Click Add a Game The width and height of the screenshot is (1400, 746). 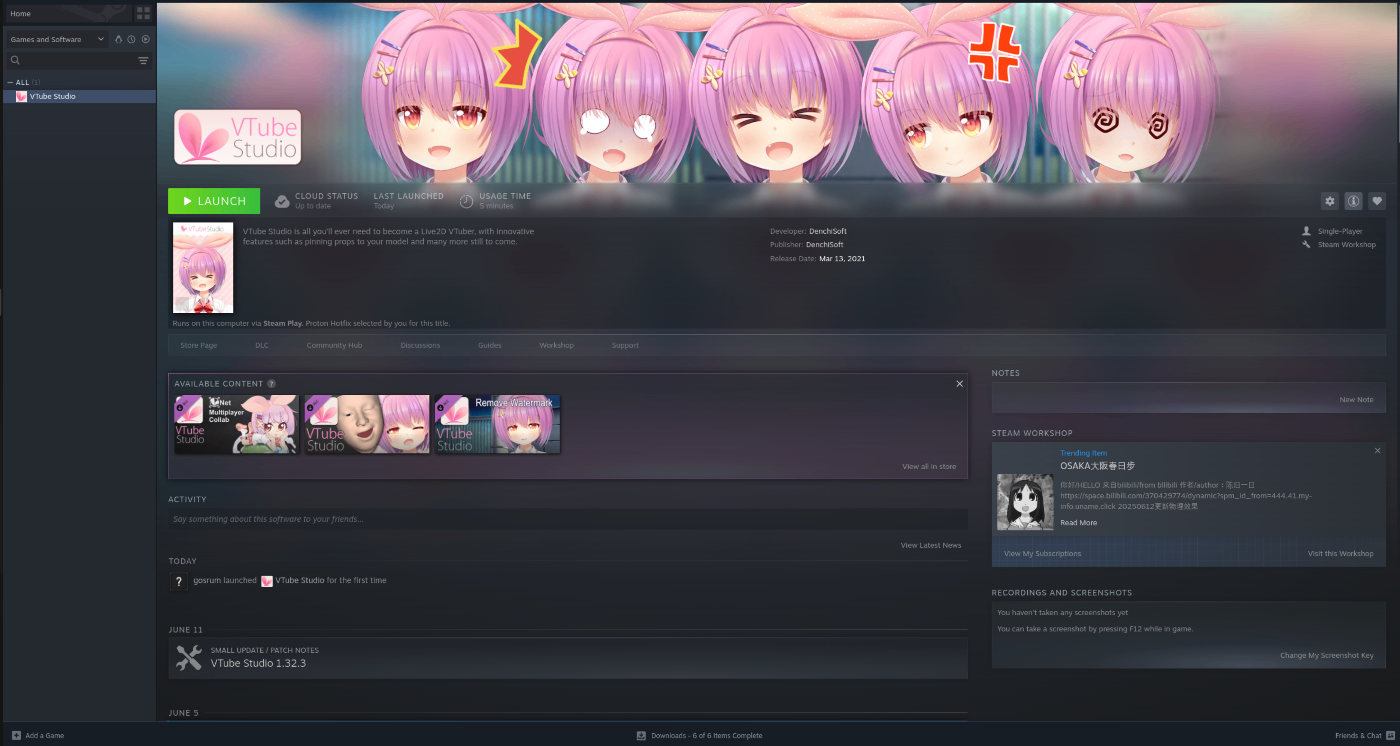click(36, 735)
